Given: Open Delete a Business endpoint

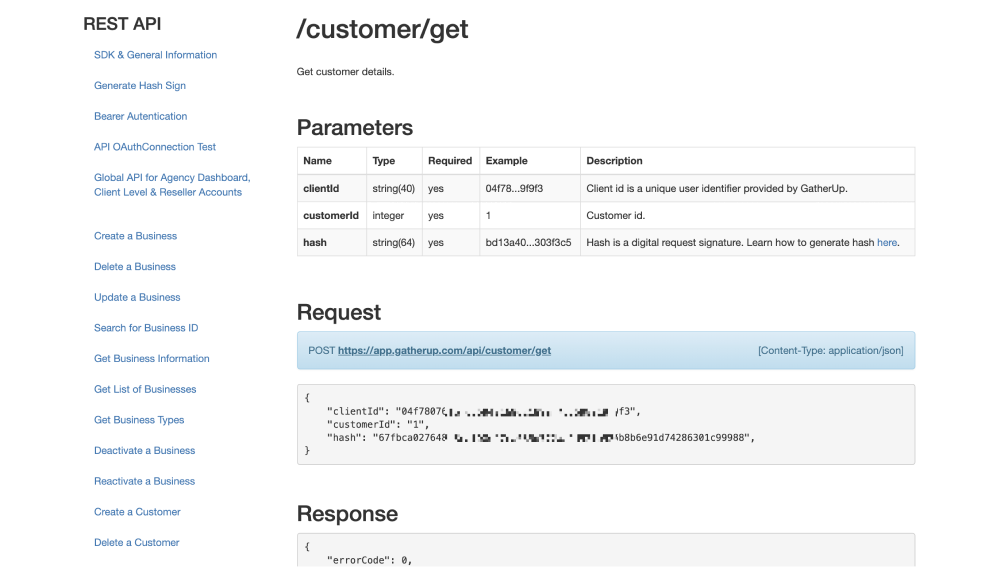Looking at the screenshot, I should coord(135,267).
